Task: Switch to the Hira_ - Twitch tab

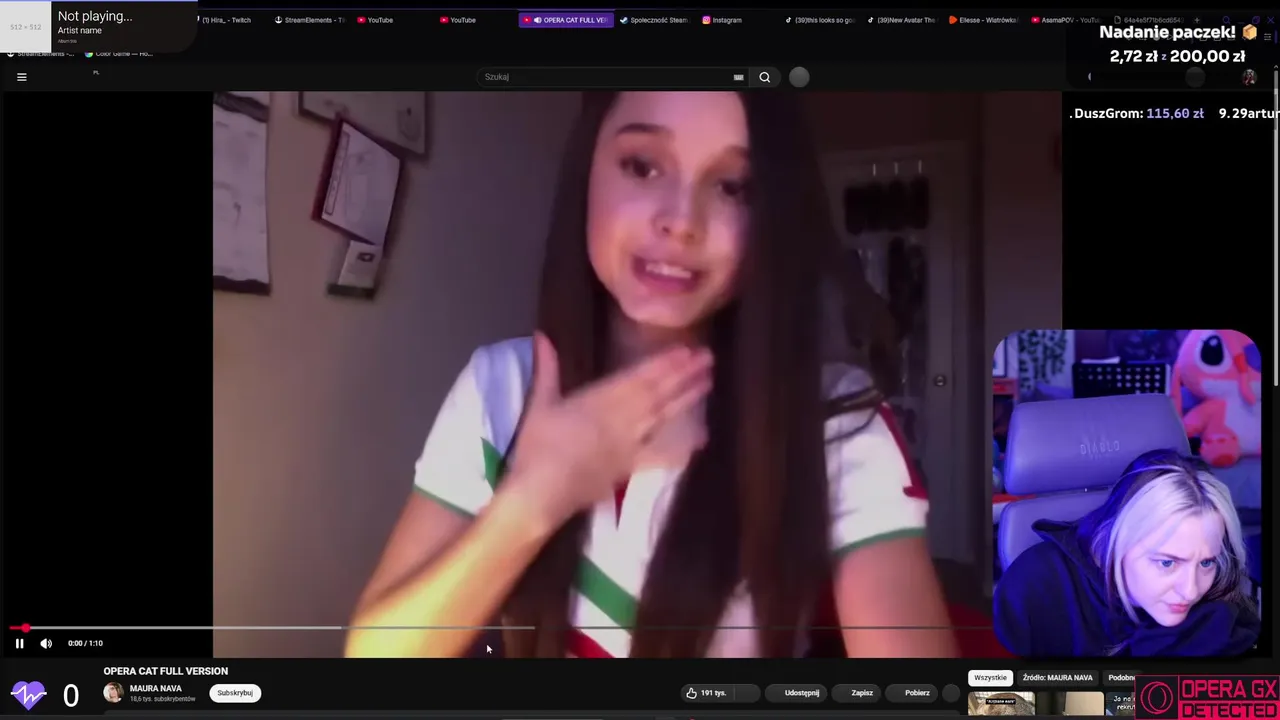Action: coord(224,20)
